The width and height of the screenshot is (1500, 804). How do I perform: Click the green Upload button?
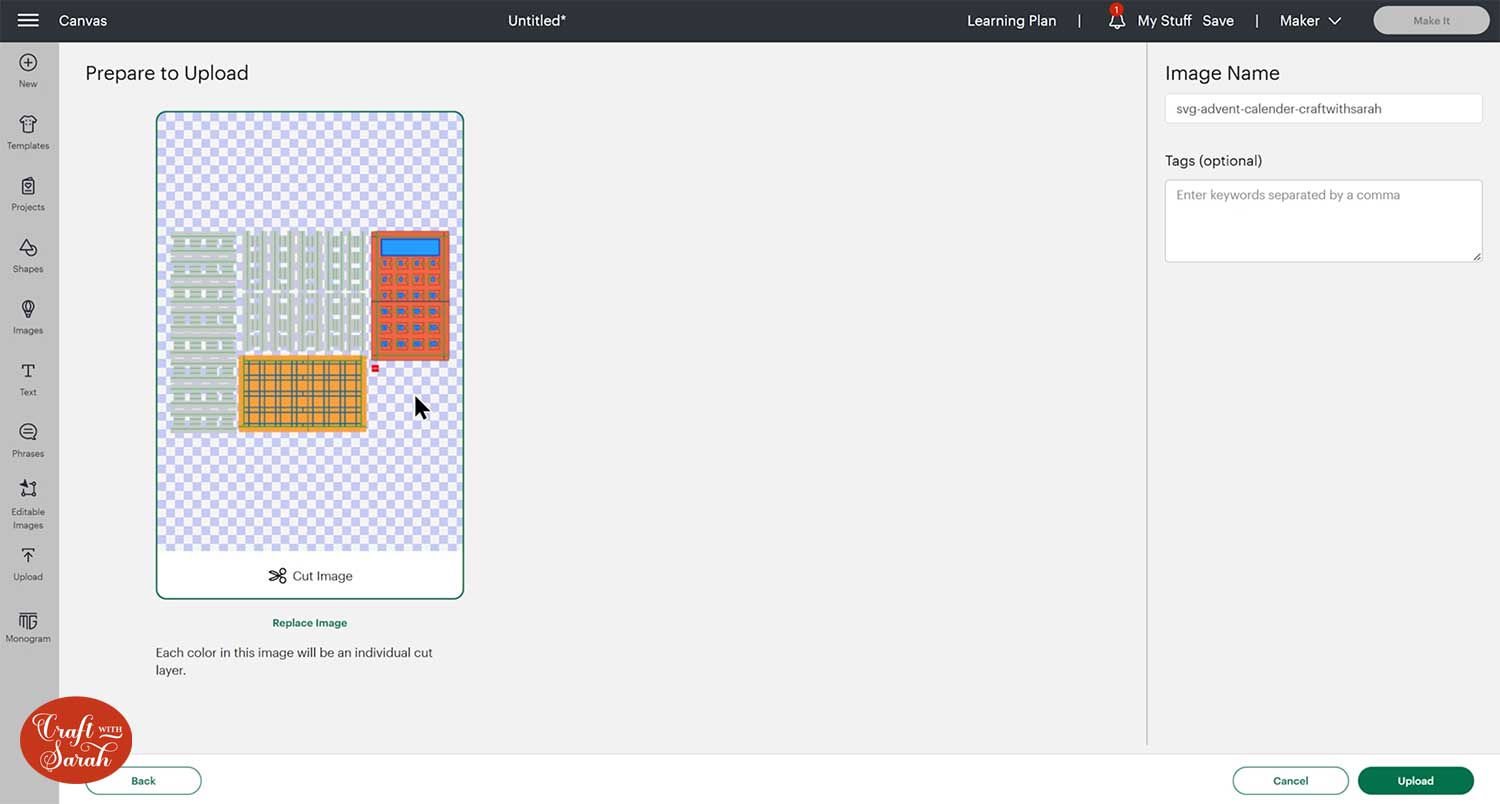[x=1415, y=781]
